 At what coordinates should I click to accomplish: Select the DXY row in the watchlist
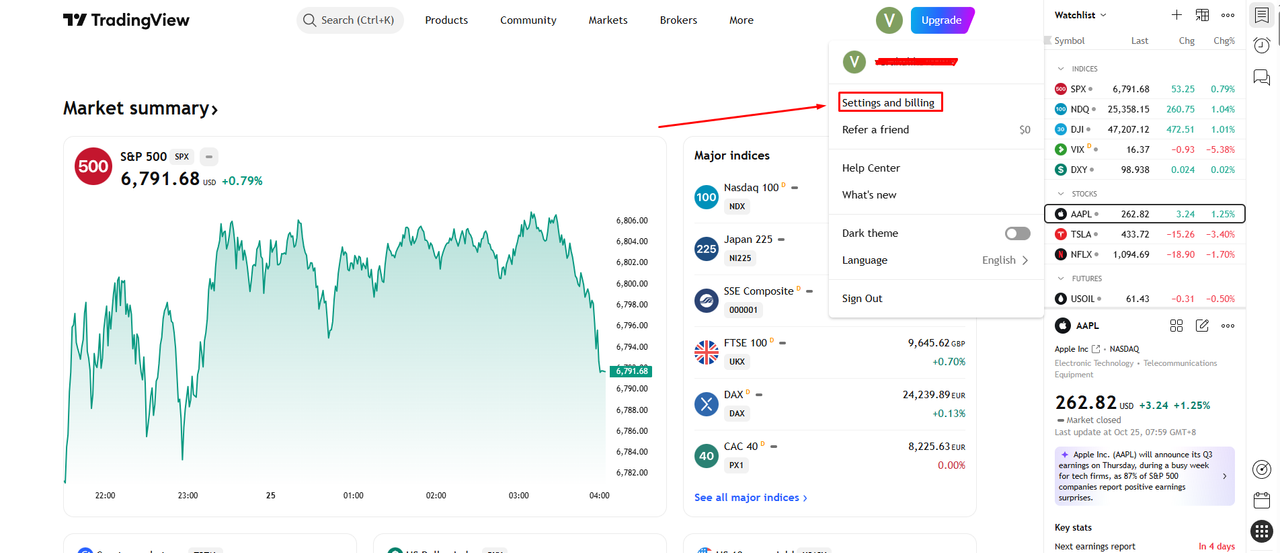point(1145,170)
